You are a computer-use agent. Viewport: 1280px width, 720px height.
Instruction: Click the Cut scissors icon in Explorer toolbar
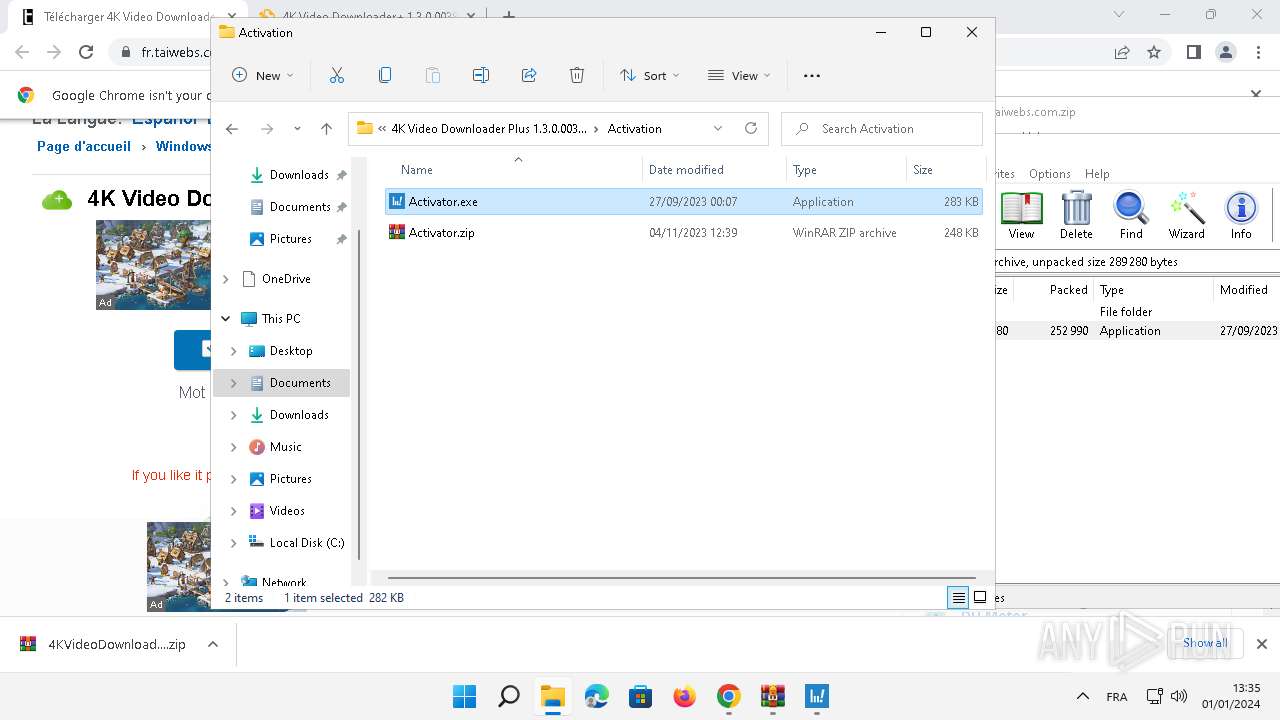[336, 75]
